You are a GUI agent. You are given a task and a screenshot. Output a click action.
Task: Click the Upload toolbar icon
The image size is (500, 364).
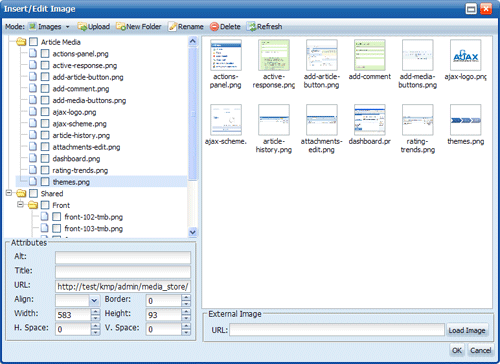[x=82, y=27]
